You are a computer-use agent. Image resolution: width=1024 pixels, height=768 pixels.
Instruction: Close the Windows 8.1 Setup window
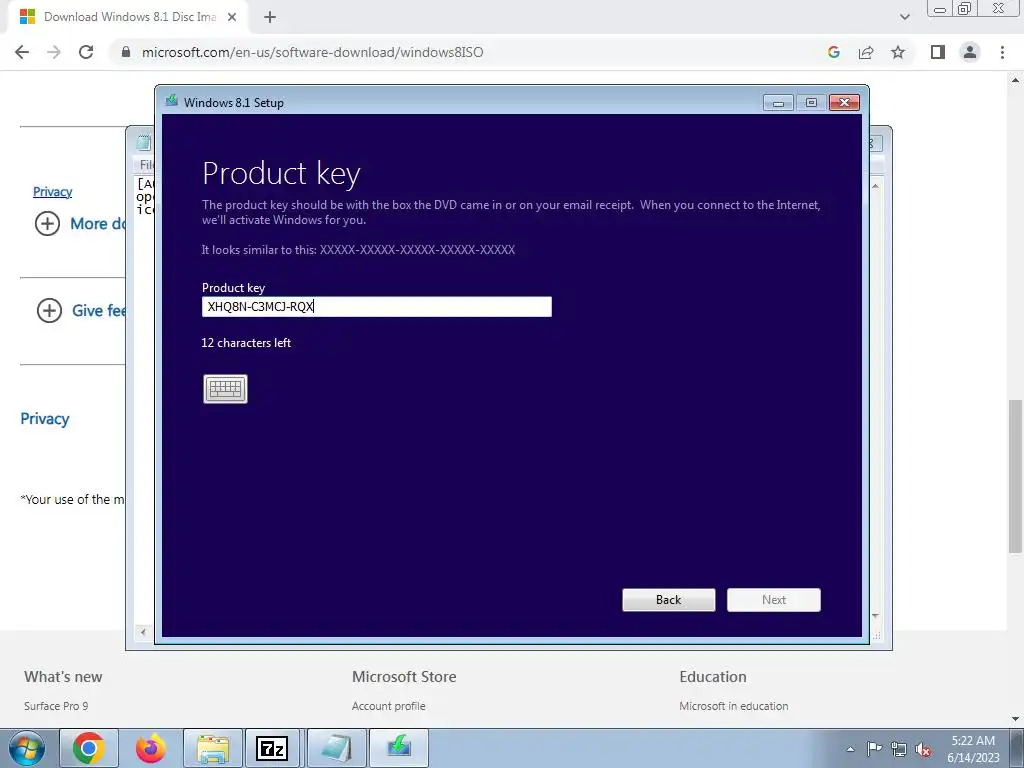click(x=844, y=103)
